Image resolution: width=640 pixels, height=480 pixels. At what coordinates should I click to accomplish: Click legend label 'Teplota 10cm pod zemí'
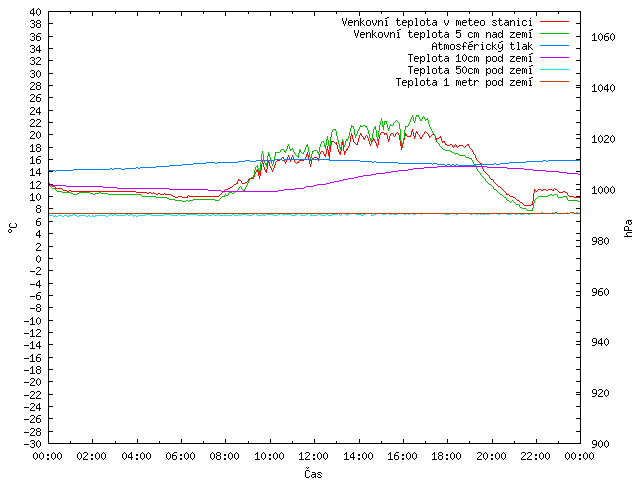[x=470, y=58]
